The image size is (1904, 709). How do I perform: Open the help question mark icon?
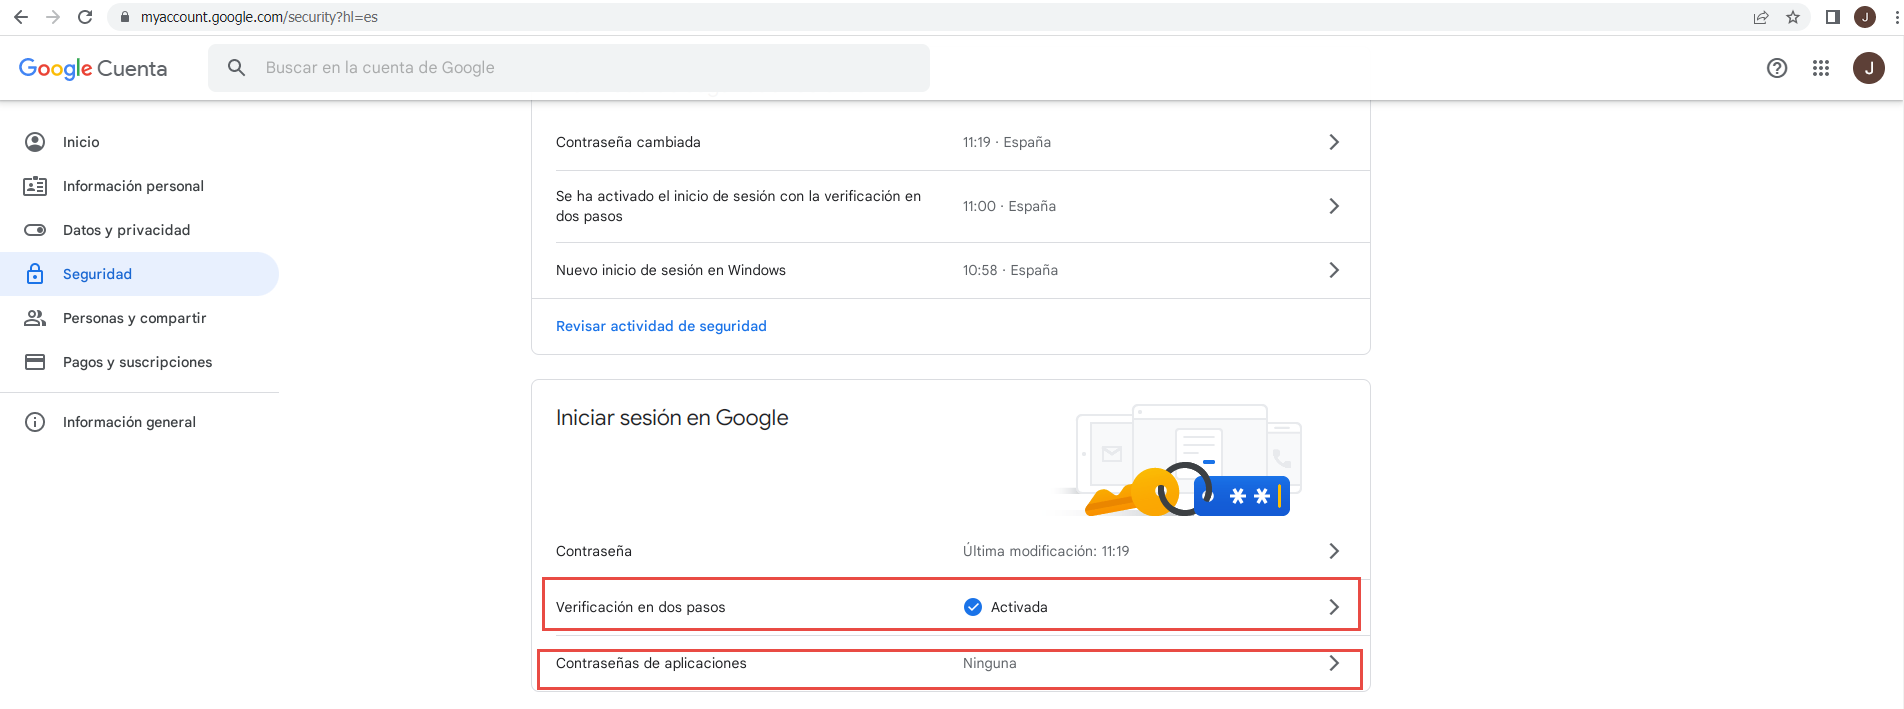point(1777,68)
